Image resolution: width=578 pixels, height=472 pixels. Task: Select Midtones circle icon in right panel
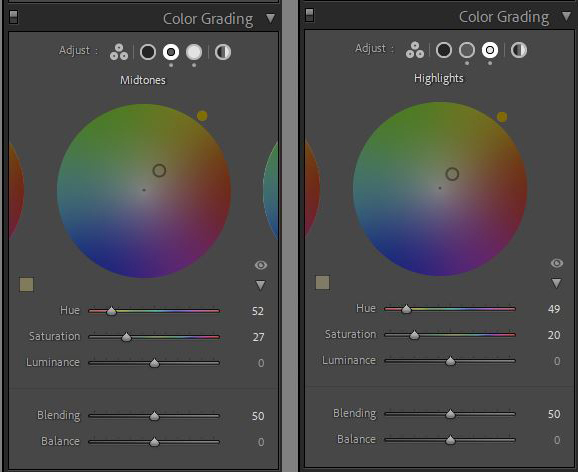pos(467,50)
